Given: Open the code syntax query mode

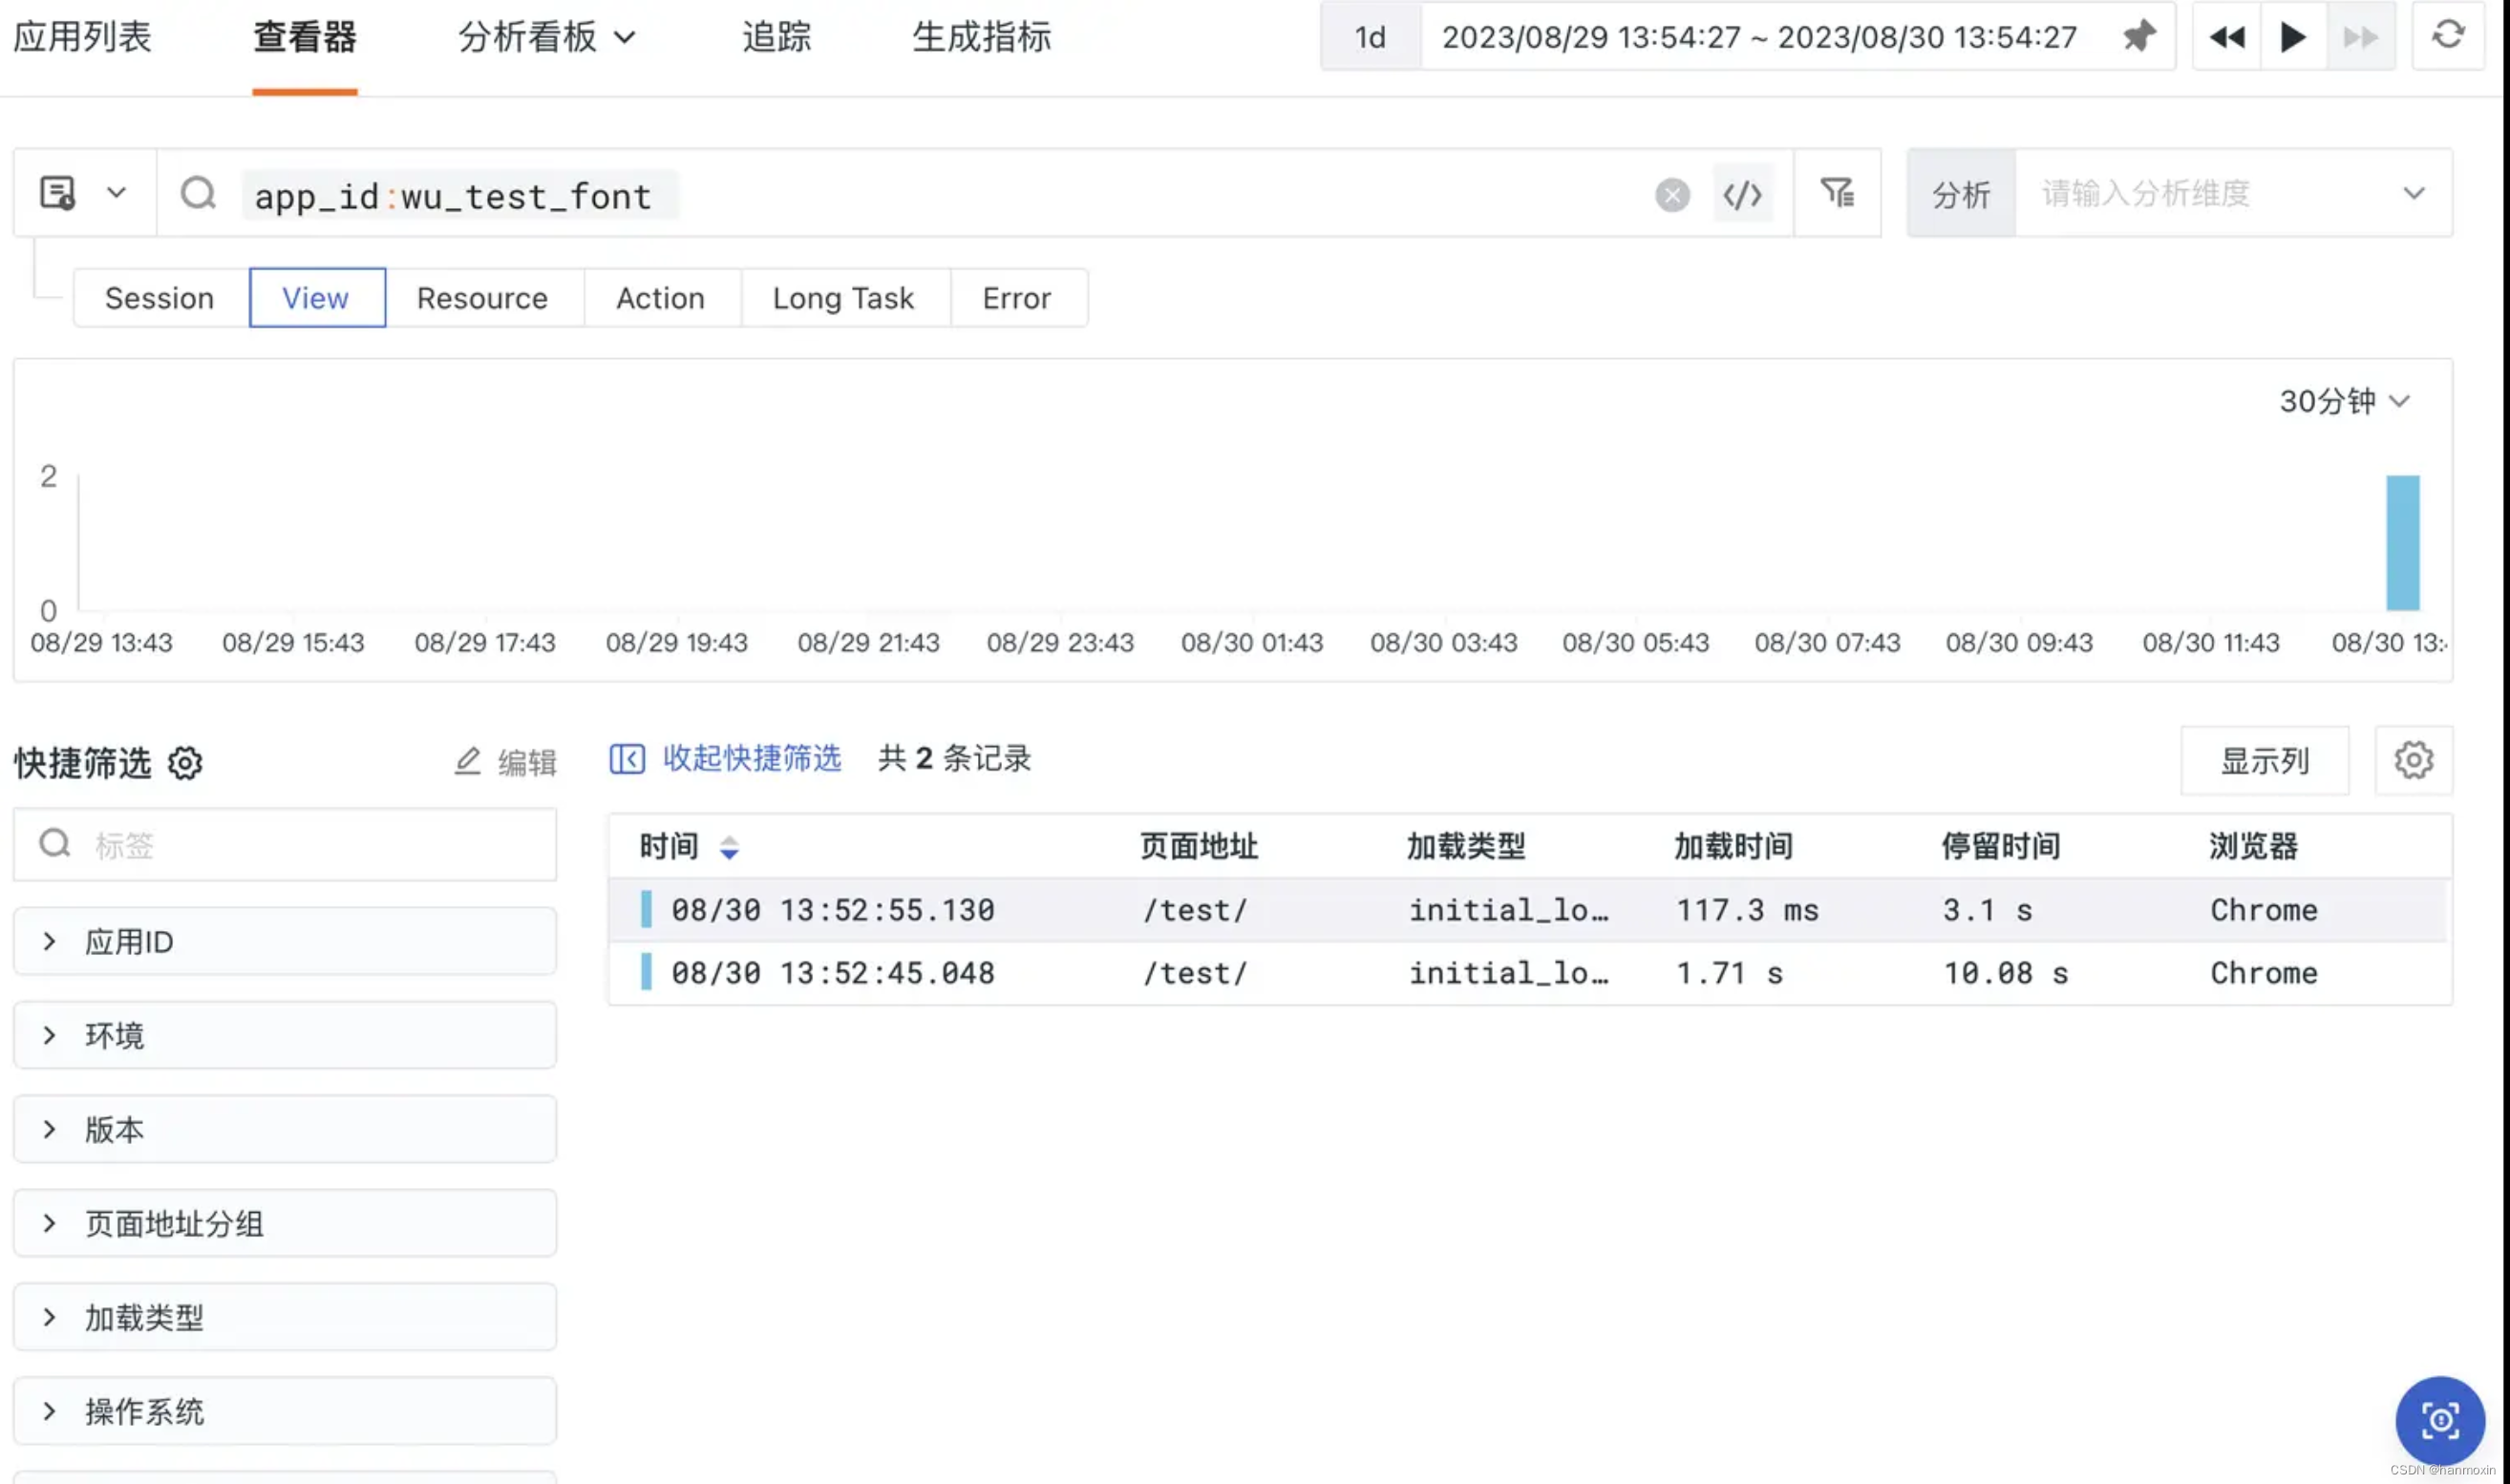Looking at the screenshot, I should 1743,195.
